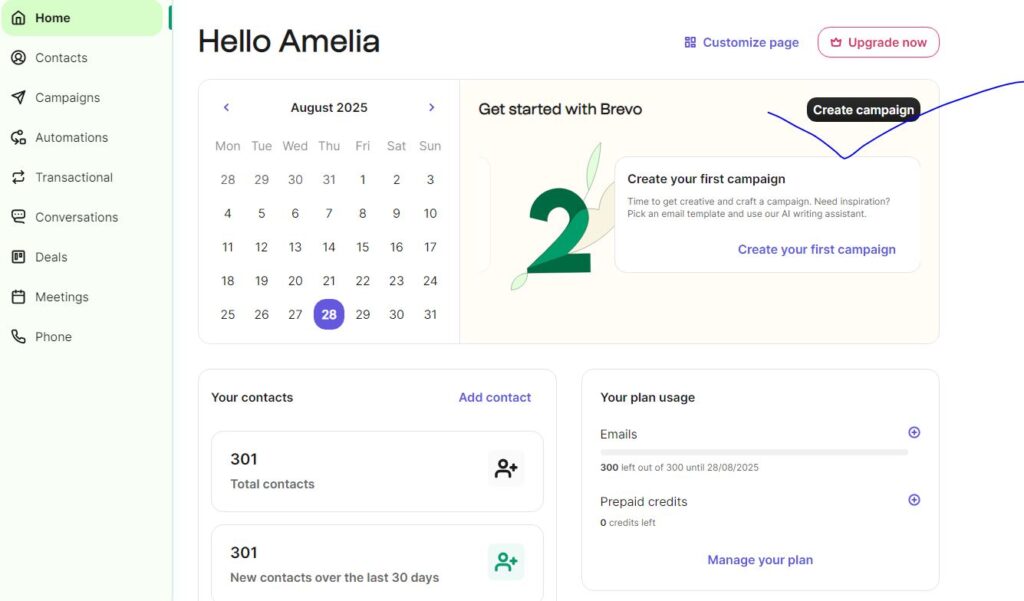
Task: Open Conversations via chat bubble icon
Action: pyautogui.click(x=18, y=217)
